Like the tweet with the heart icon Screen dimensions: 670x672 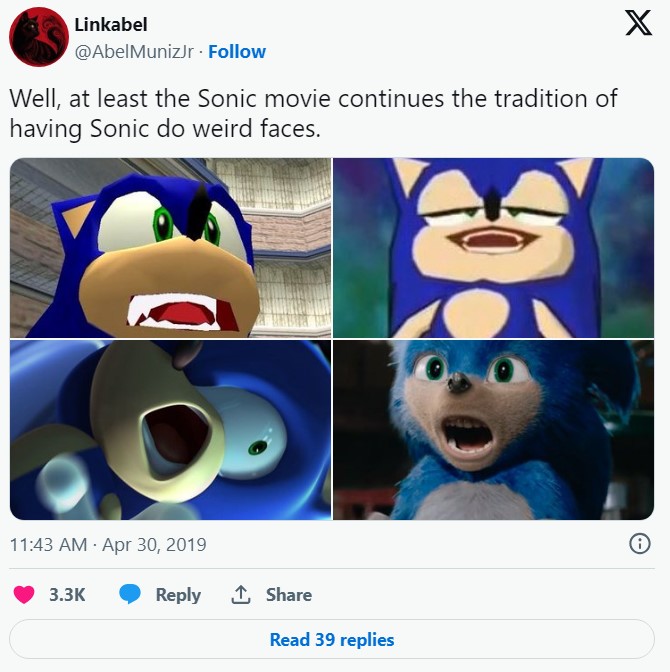[x=24, y=594]
